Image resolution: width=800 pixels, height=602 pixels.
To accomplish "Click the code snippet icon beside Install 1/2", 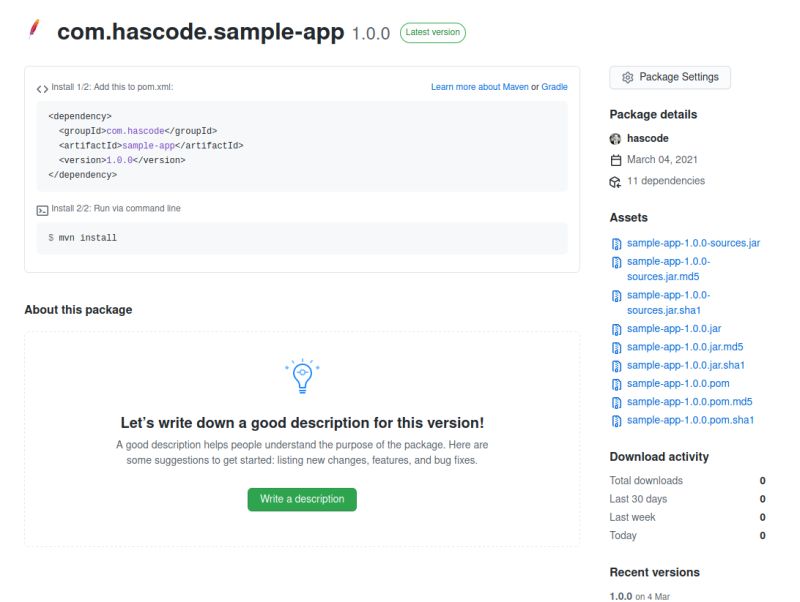I will (41, 87).
